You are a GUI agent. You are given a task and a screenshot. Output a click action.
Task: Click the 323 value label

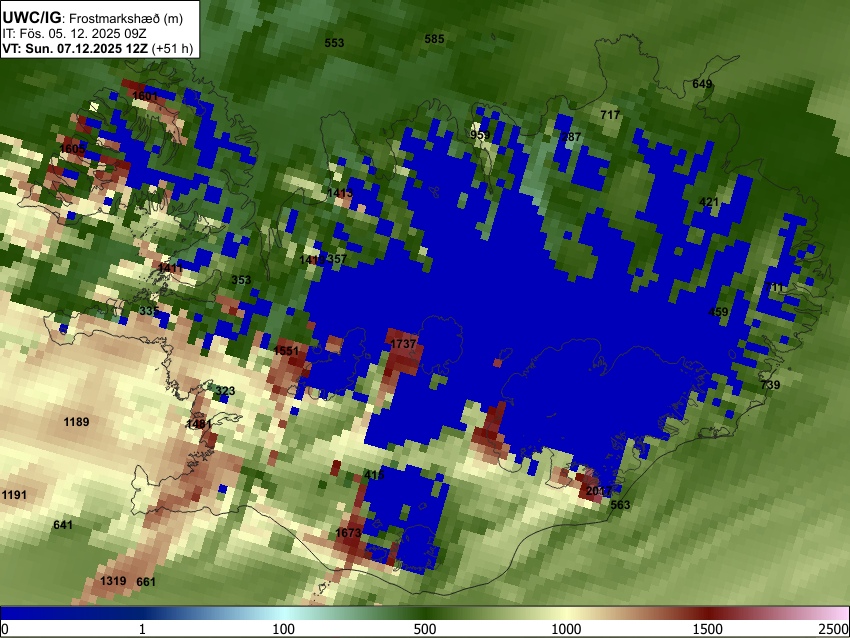click(225, 391)
